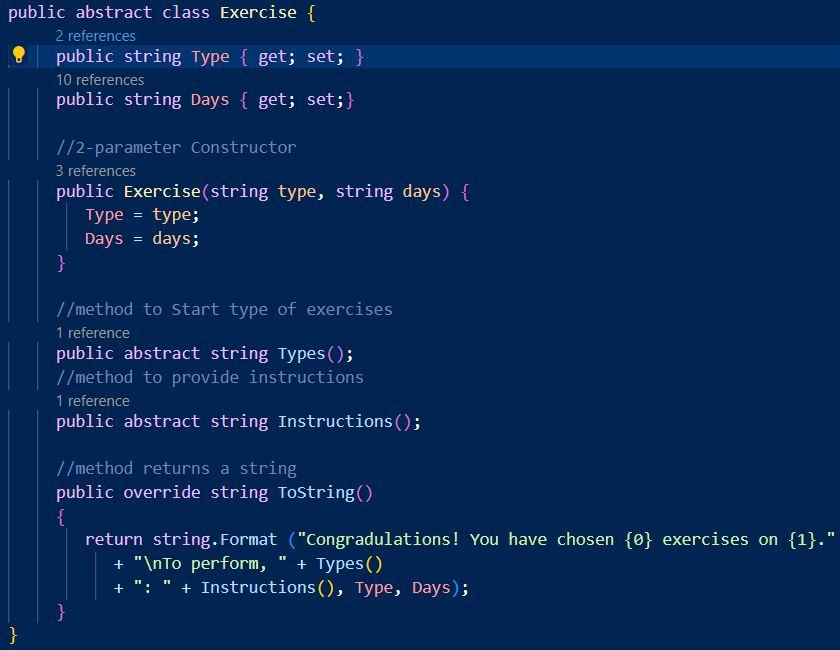Click the 'get;' accessor of the Type property
Screen dimensions: 840x650
(x=276, y=56)
